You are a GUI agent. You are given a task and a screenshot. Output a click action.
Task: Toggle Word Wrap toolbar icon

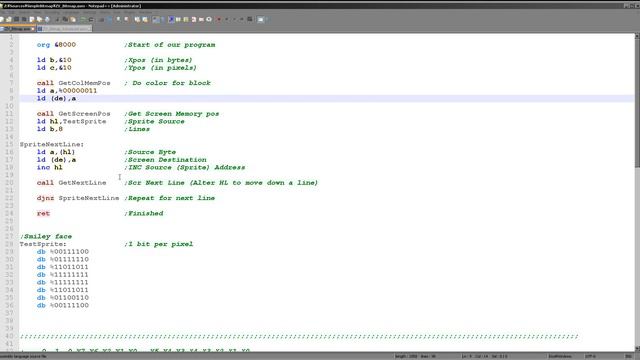pyautogui.click(x=156, y=19)
